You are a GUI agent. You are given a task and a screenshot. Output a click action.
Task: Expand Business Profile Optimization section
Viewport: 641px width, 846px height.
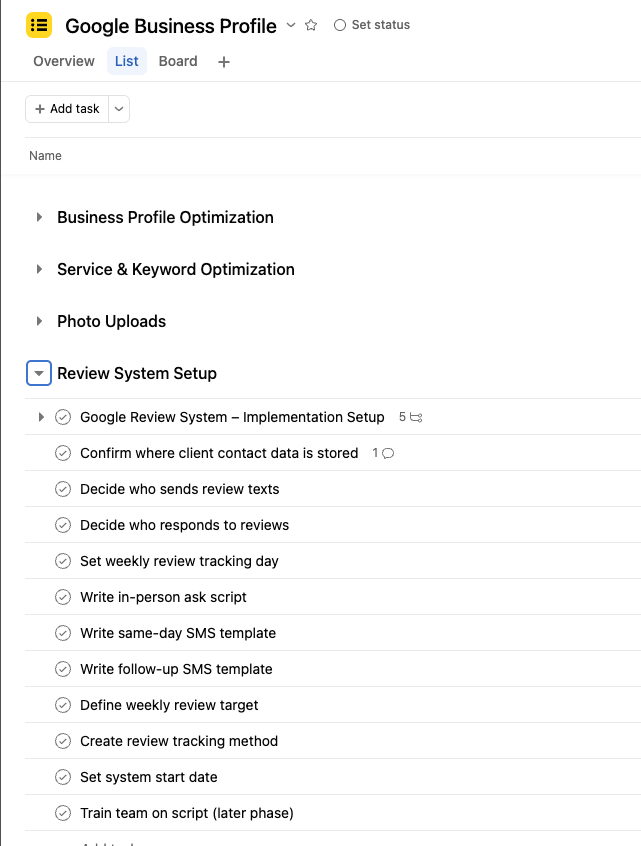pos(39,217)
